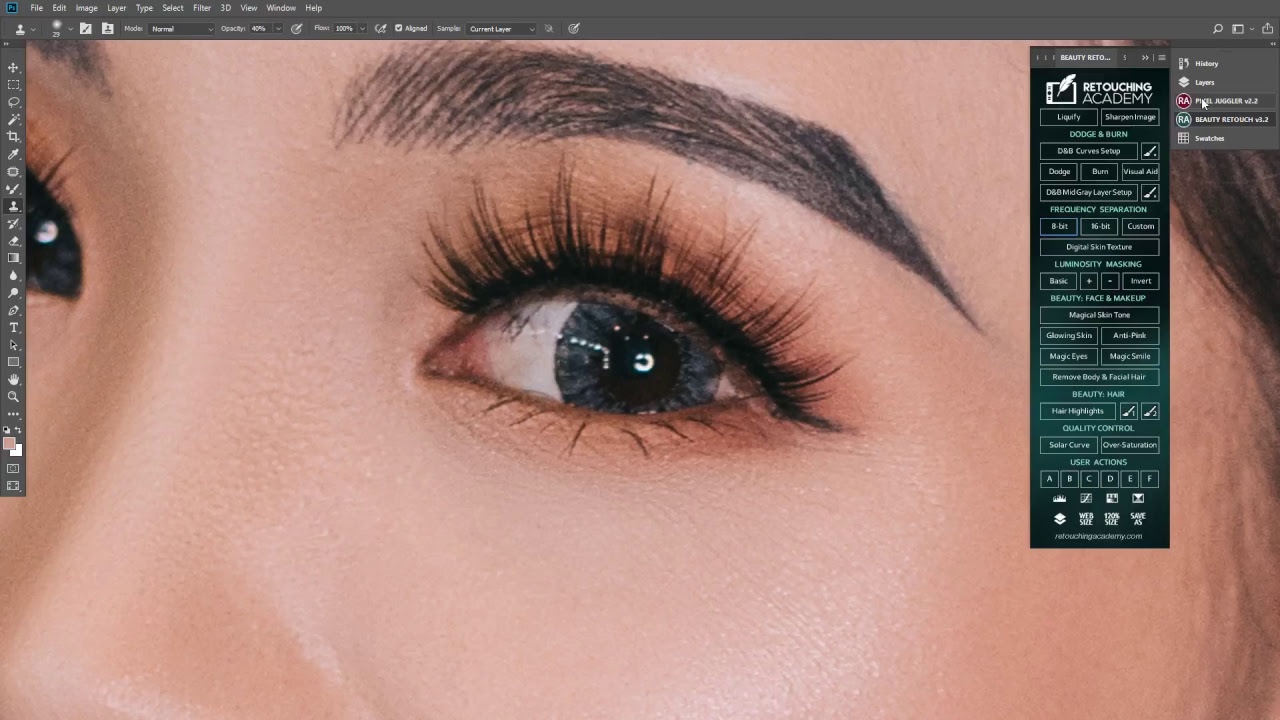This screenshot has width=1280, height=720.
Task: Select the Gradient tool
Action: pyautogui.click(x=13, y=258)
